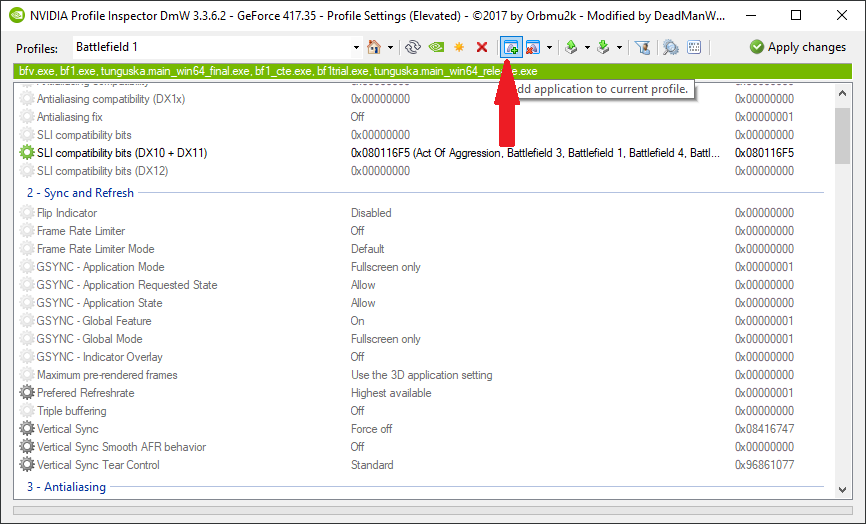
Task: Click the On value of GSYNC Global Feature
Action: tap(357, 321)
